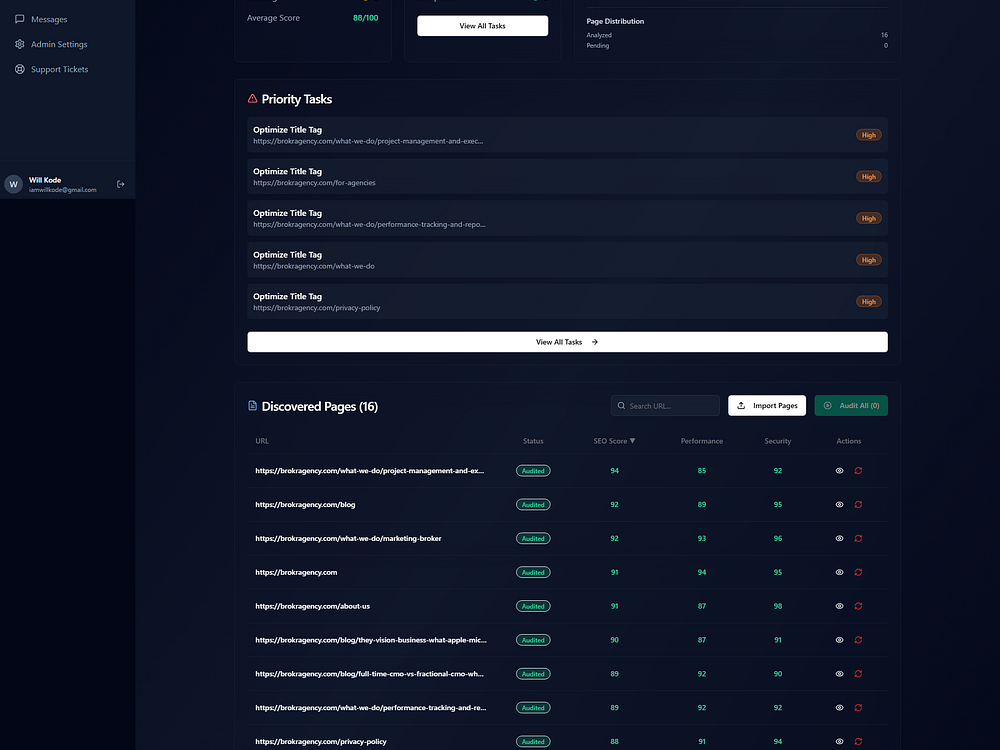The image size is (1000, 750).
Task: Click the Audited badge on the blog row
Action: click(533, 504)
